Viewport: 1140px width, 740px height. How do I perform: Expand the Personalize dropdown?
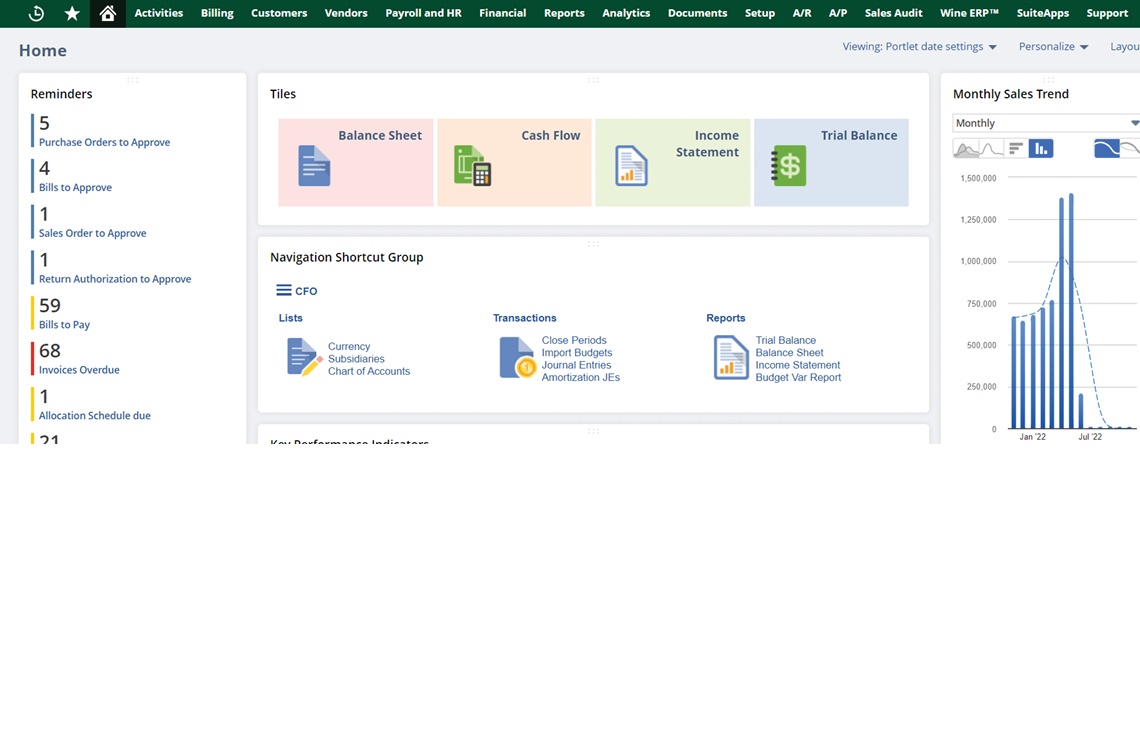[1053, 47]
